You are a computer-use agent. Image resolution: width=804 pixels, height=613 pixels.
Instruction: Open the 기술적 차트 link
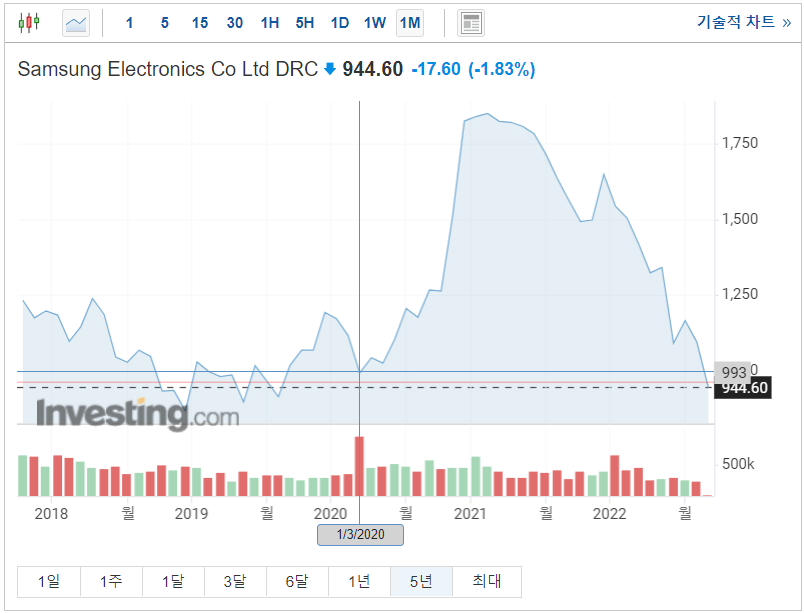click(x=743, y=22)
